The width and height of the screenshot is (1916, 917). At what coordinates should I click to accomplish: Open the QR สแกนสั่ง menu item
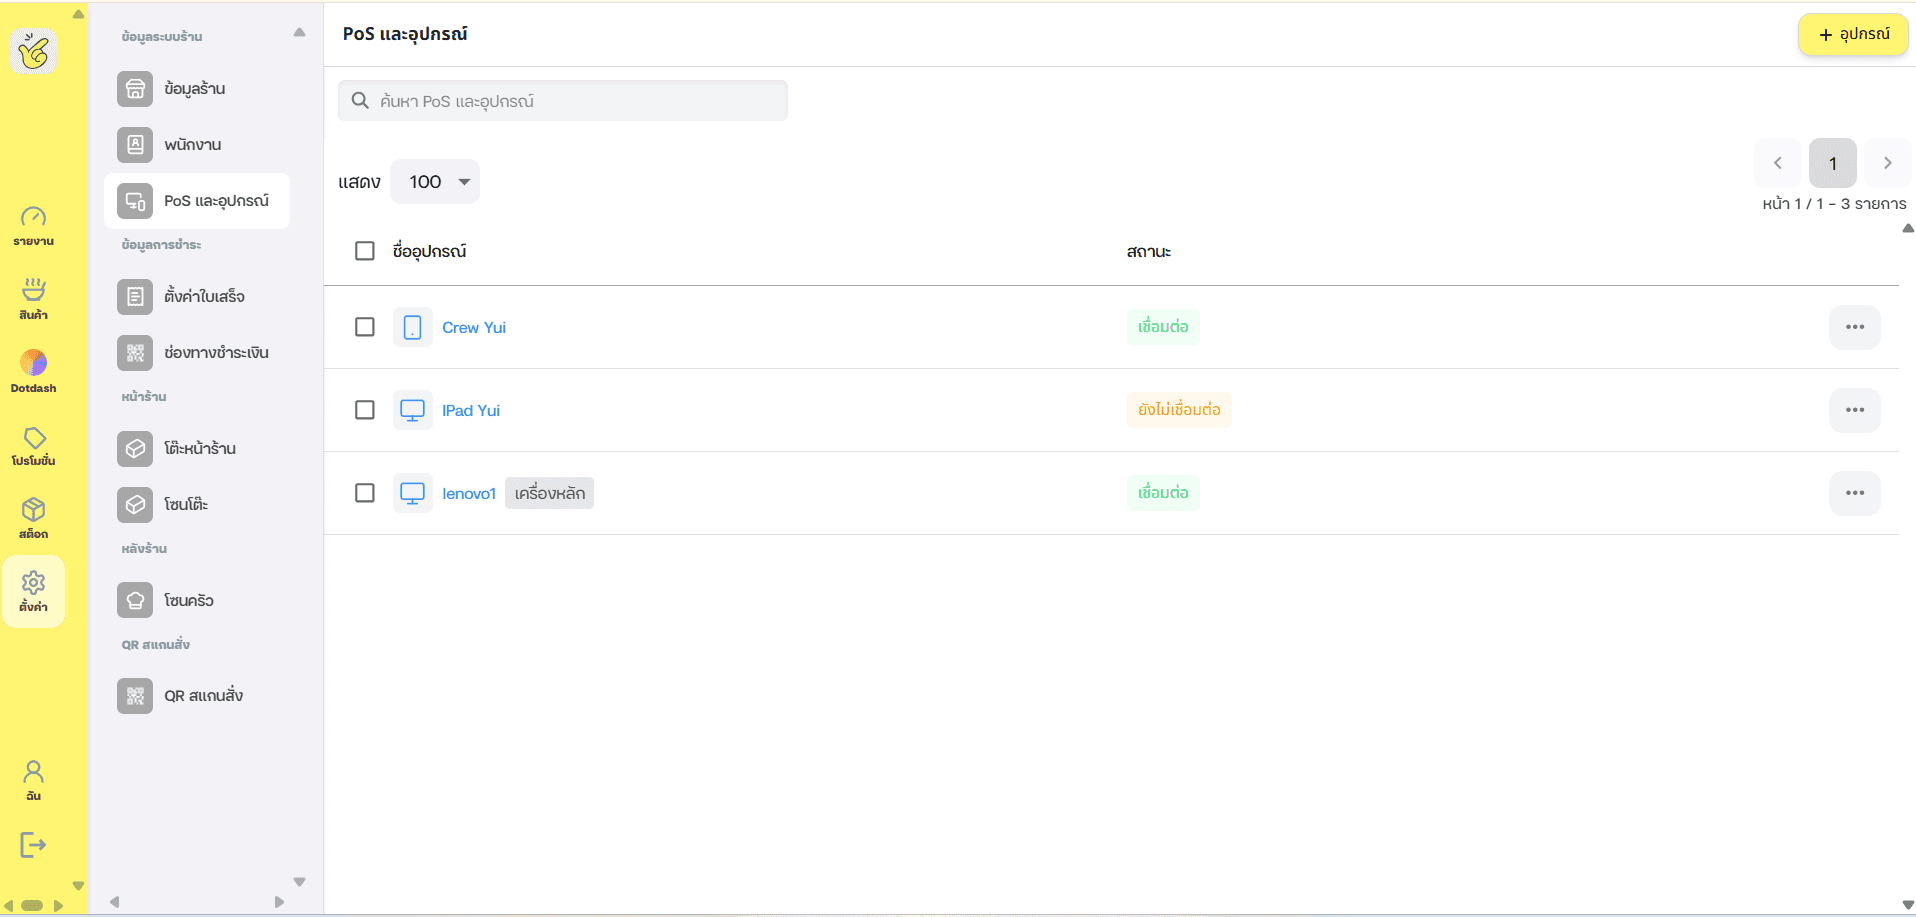pos(197,696)
